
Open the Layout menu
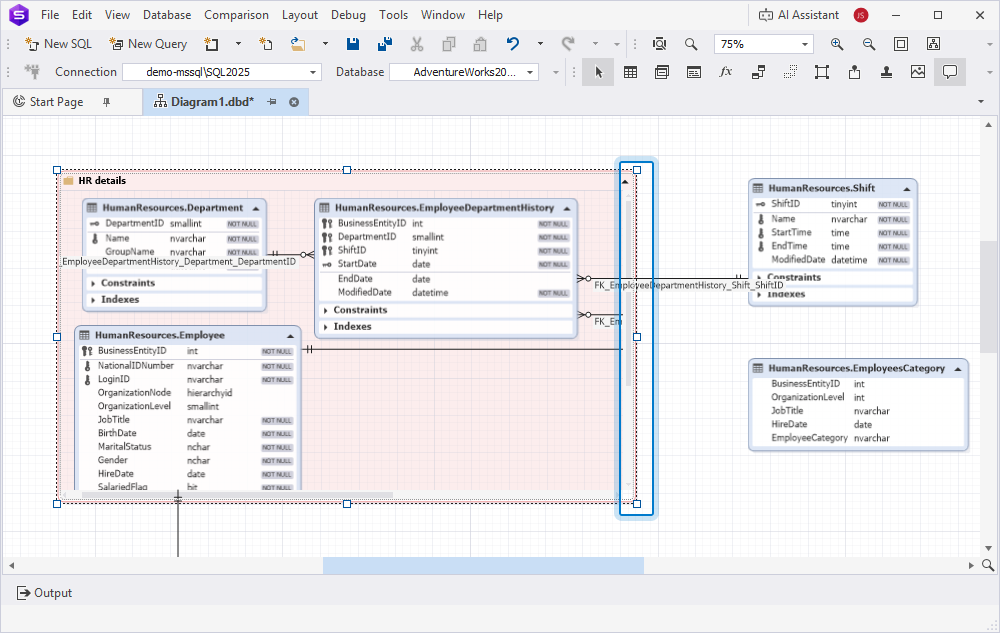[300, 15]
